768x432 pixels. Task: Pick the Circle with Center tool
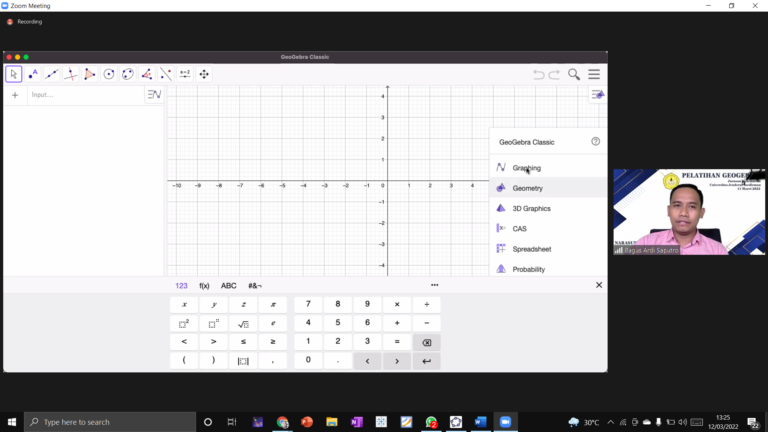(108, 74)
